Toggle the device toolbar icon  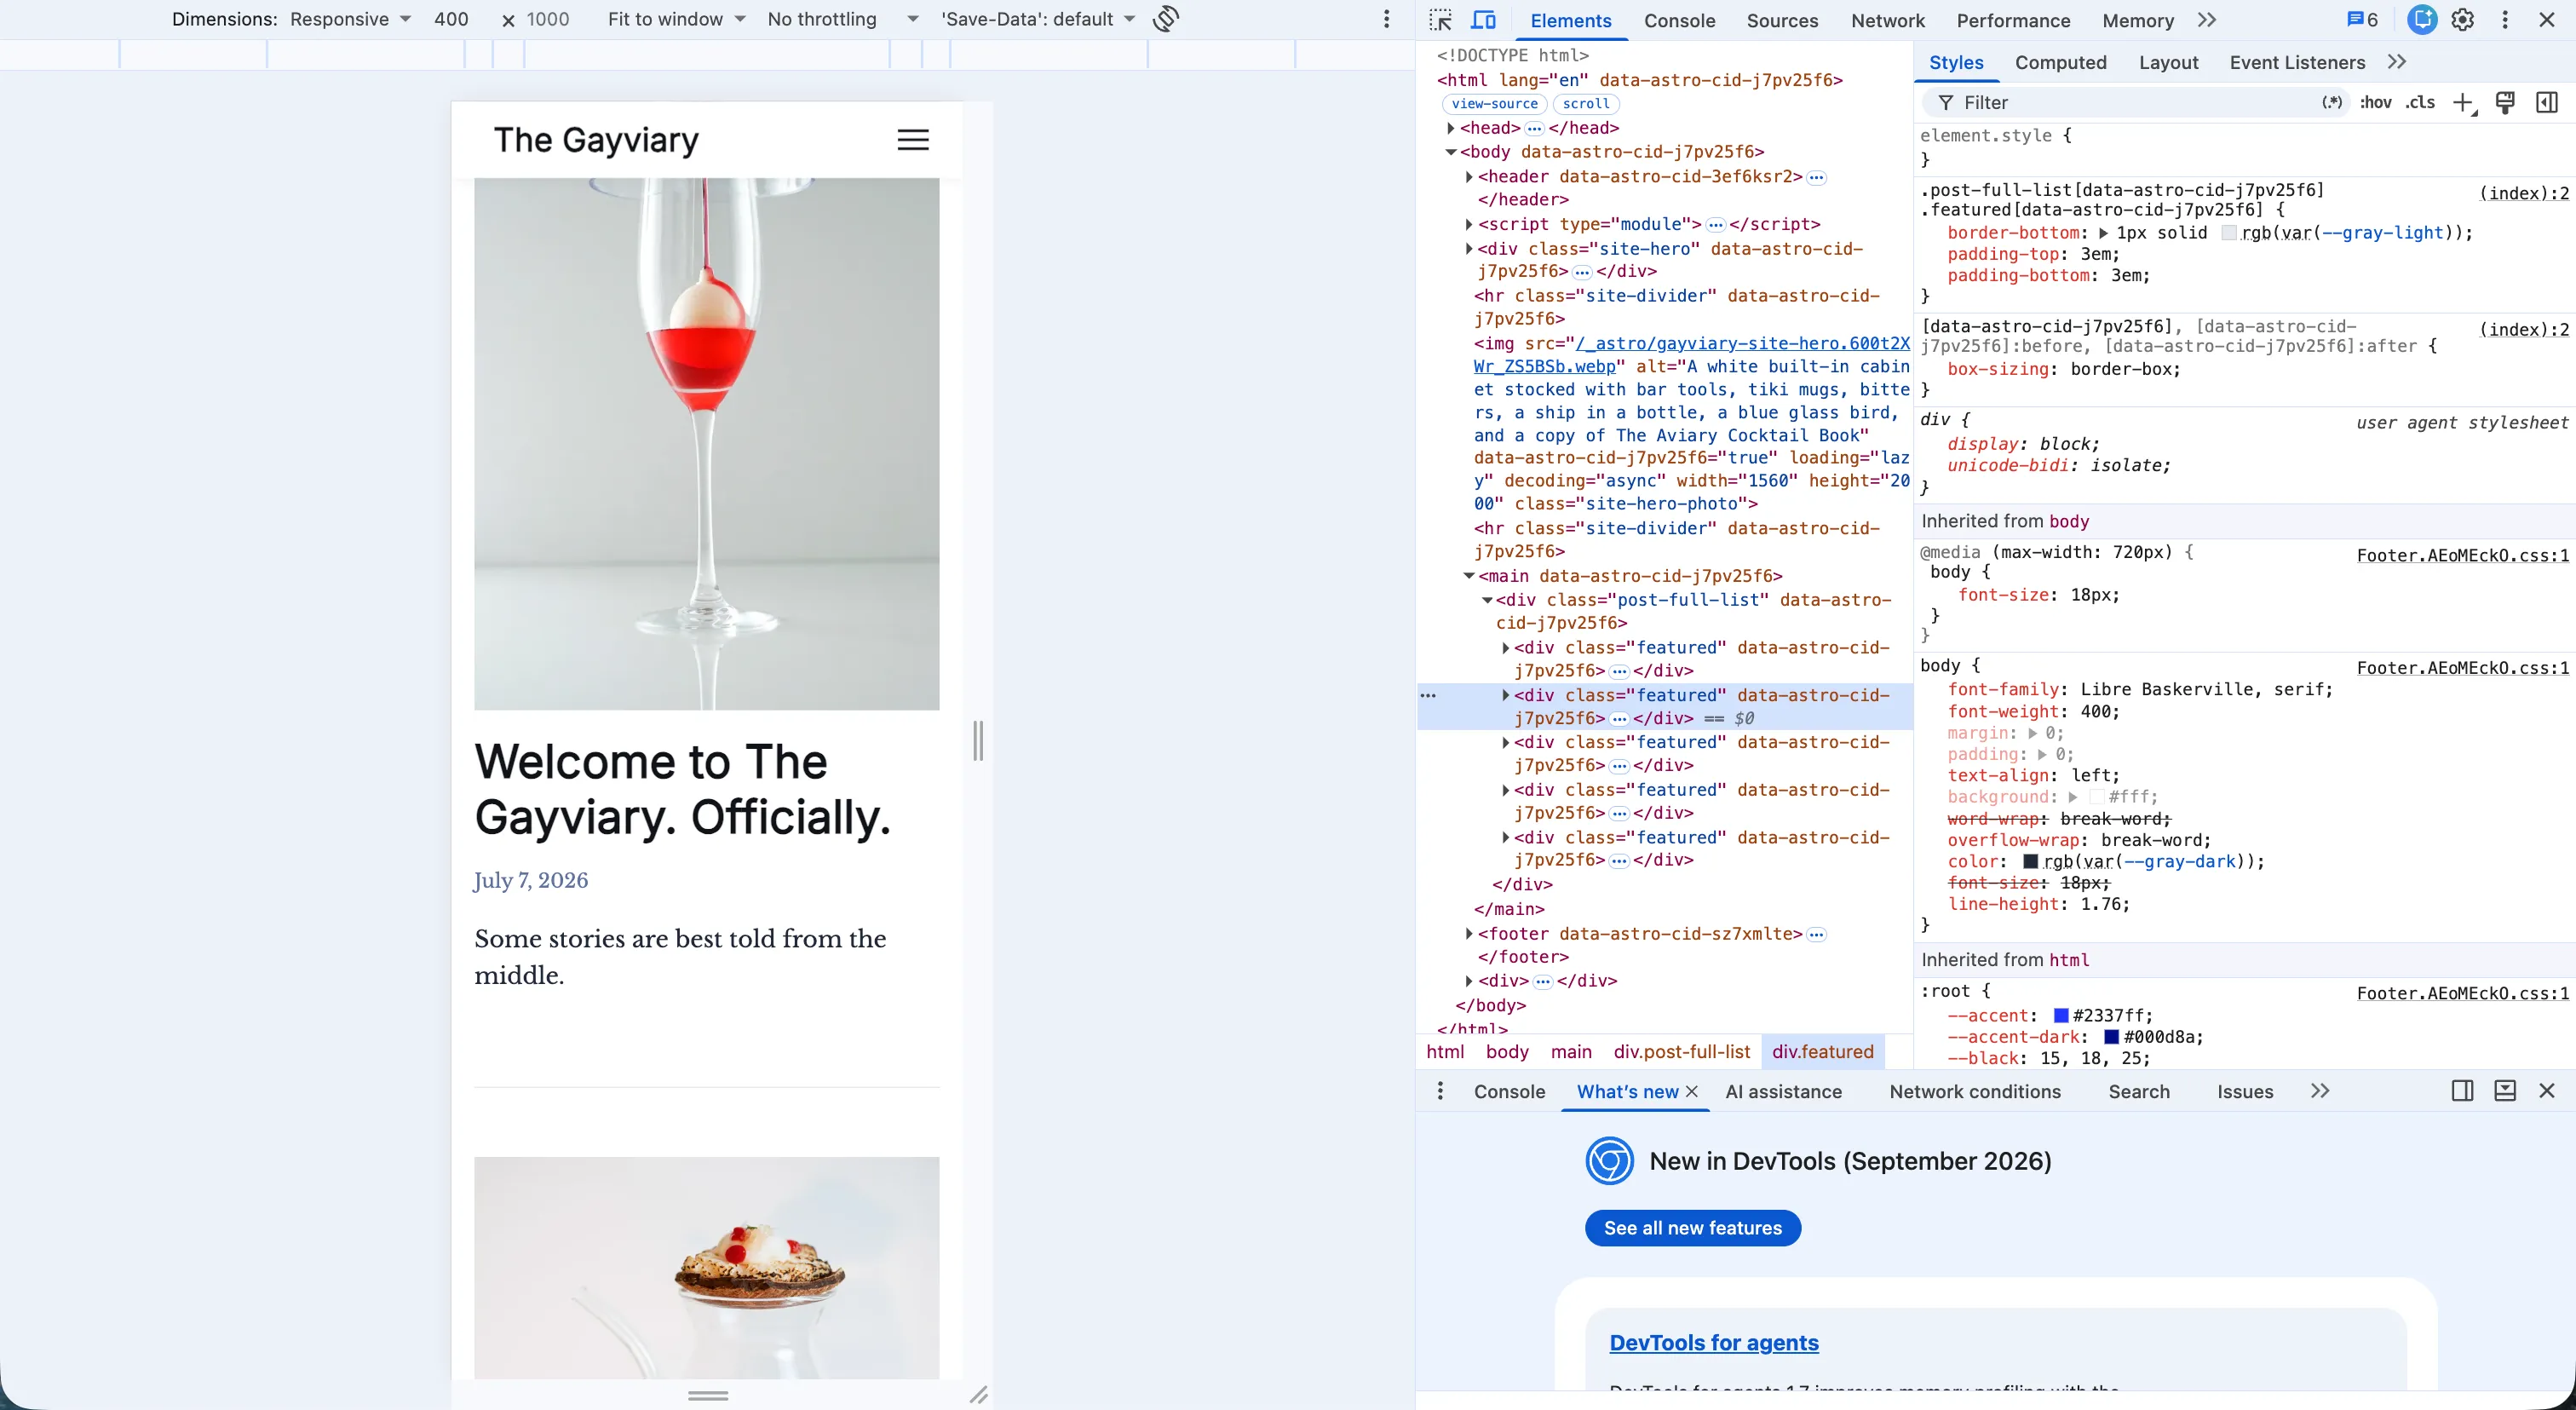(x=1484, y=20)
